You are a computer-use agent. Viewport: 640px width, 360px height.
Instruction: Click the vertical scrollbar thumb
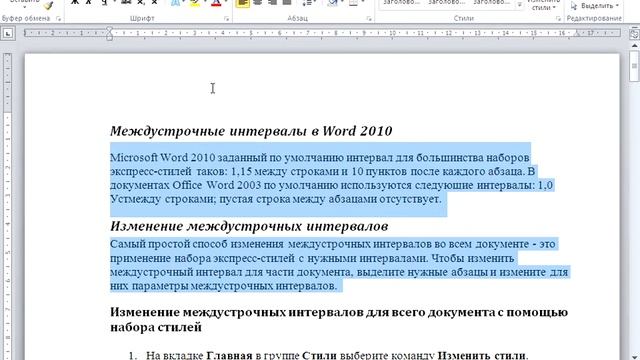[634, 67]
